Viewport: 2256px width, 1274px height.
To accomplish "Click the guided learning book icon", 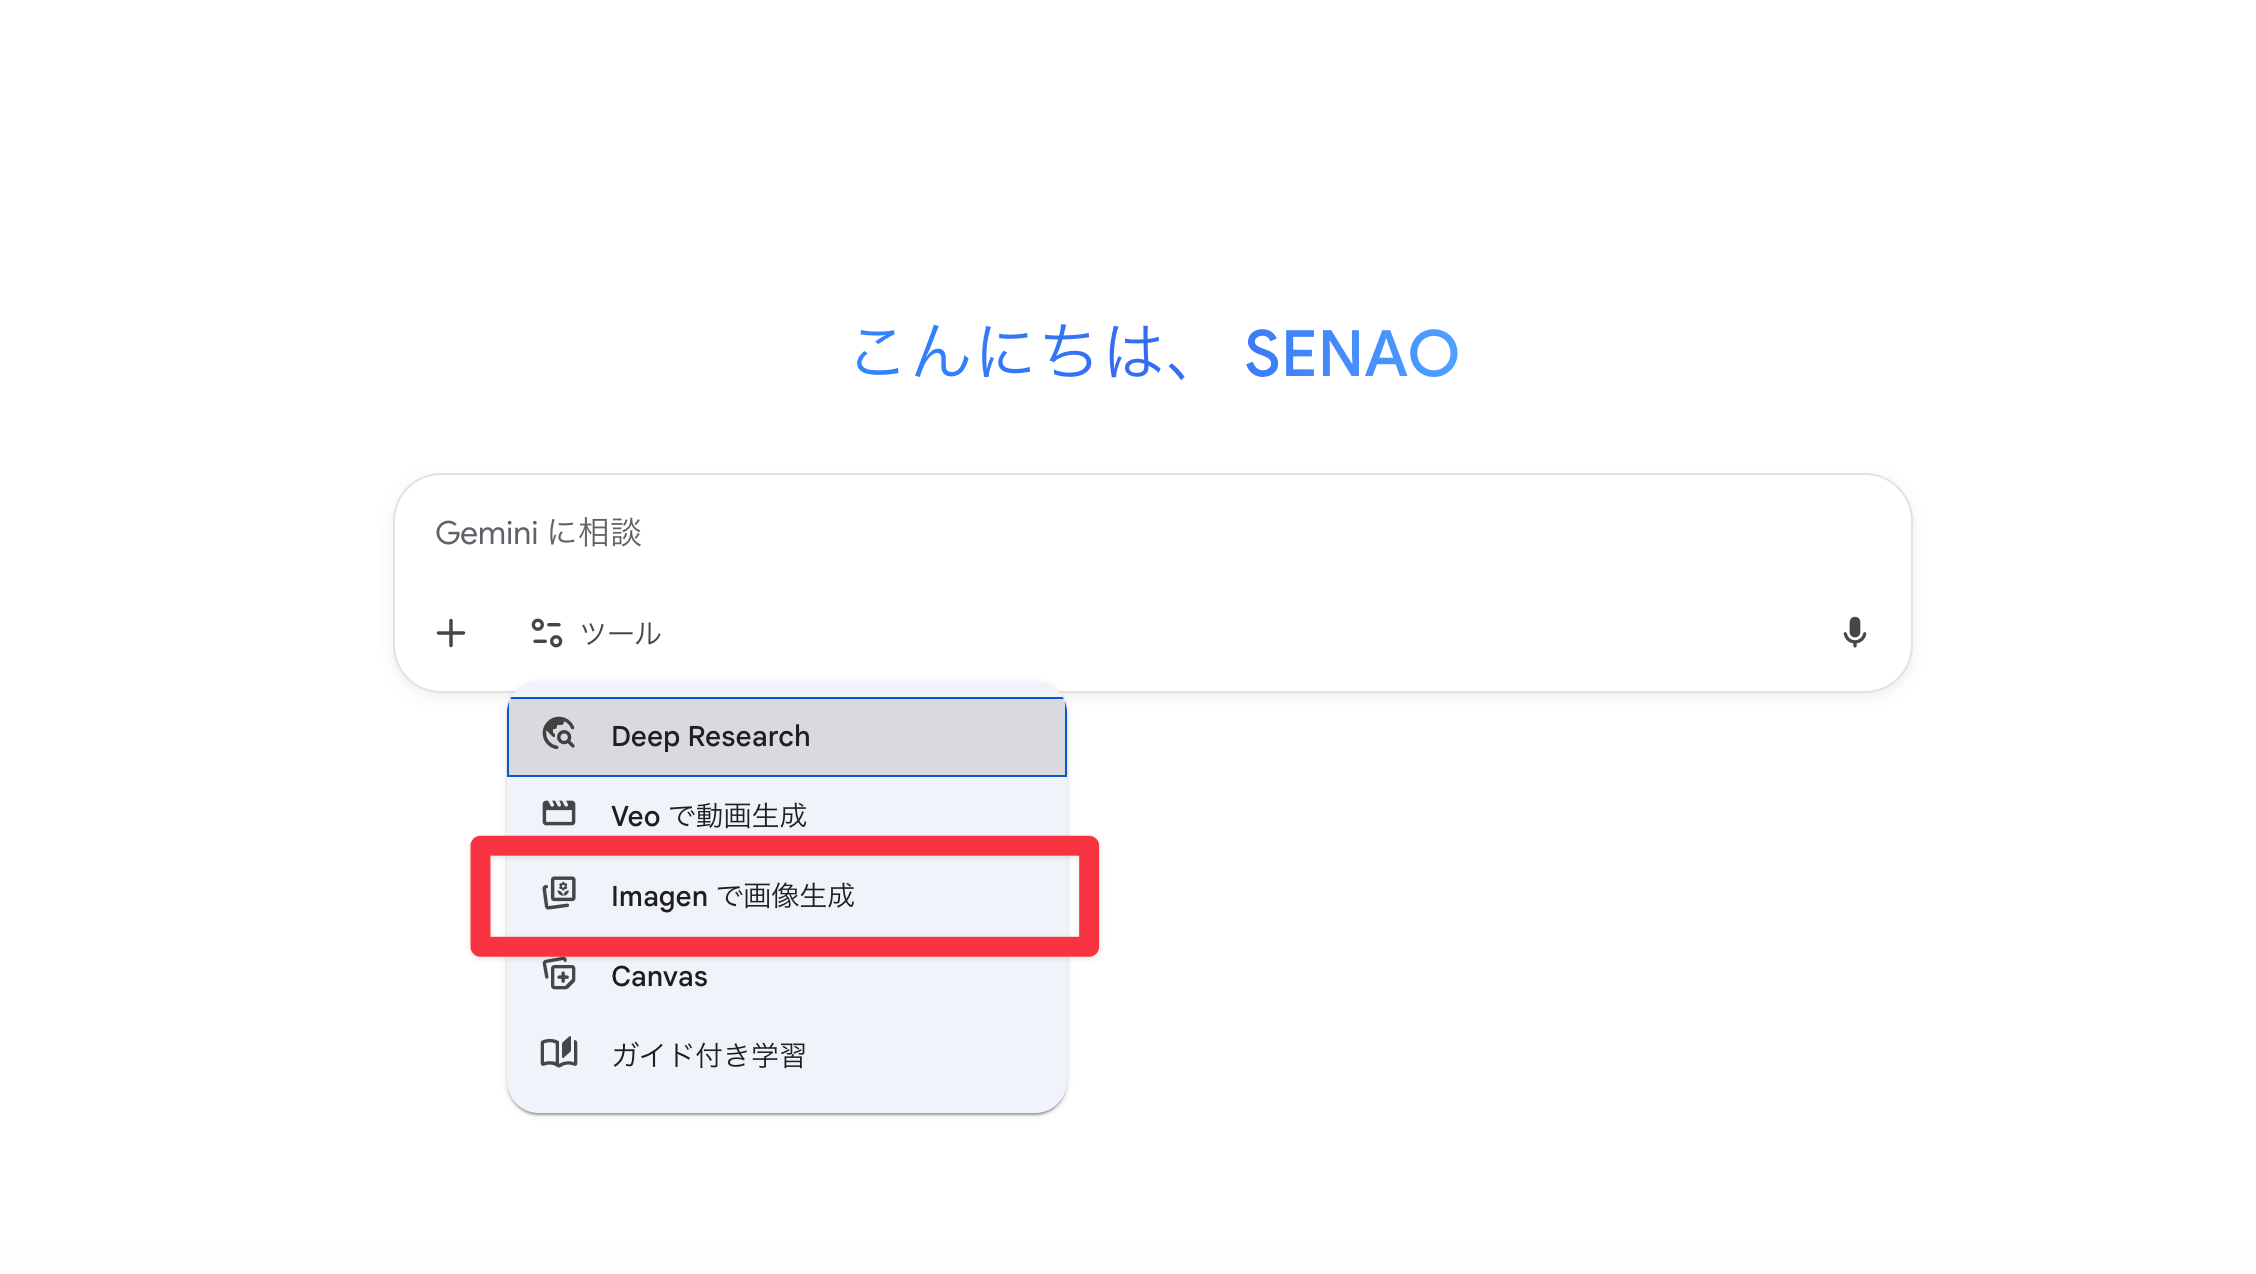I will coord(560,1053).
